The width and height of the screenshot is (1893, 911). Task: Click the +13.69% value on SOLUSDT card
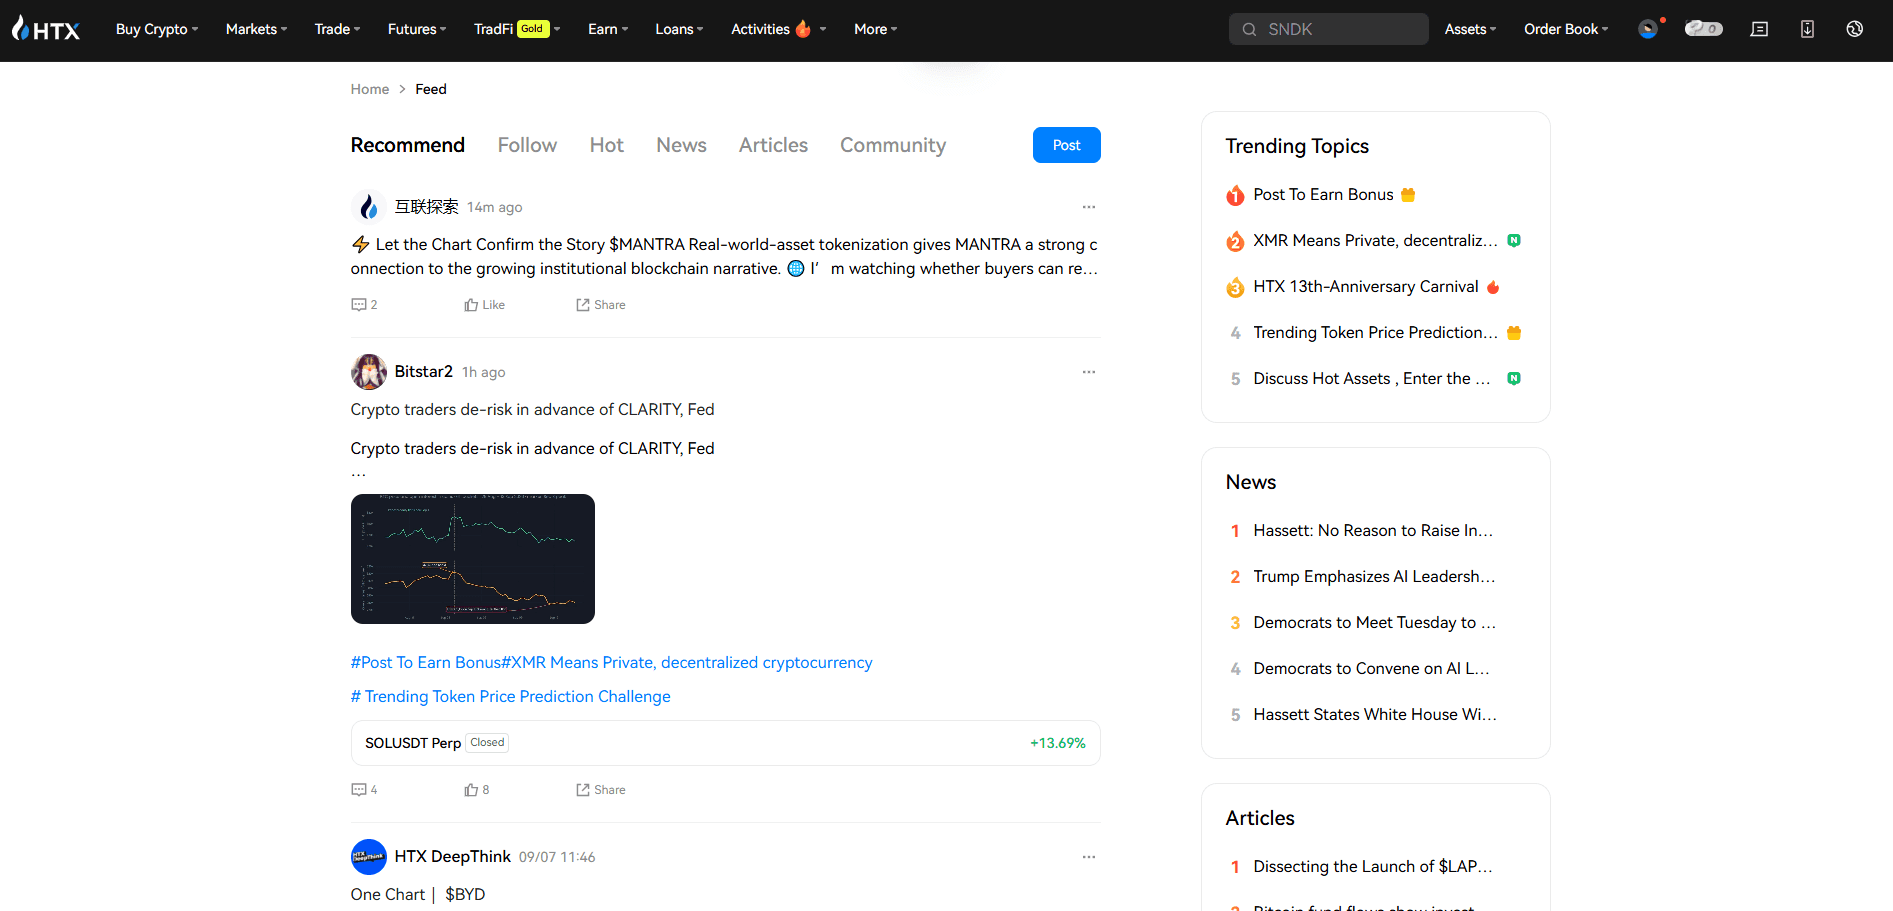(x=1057, y=743)
